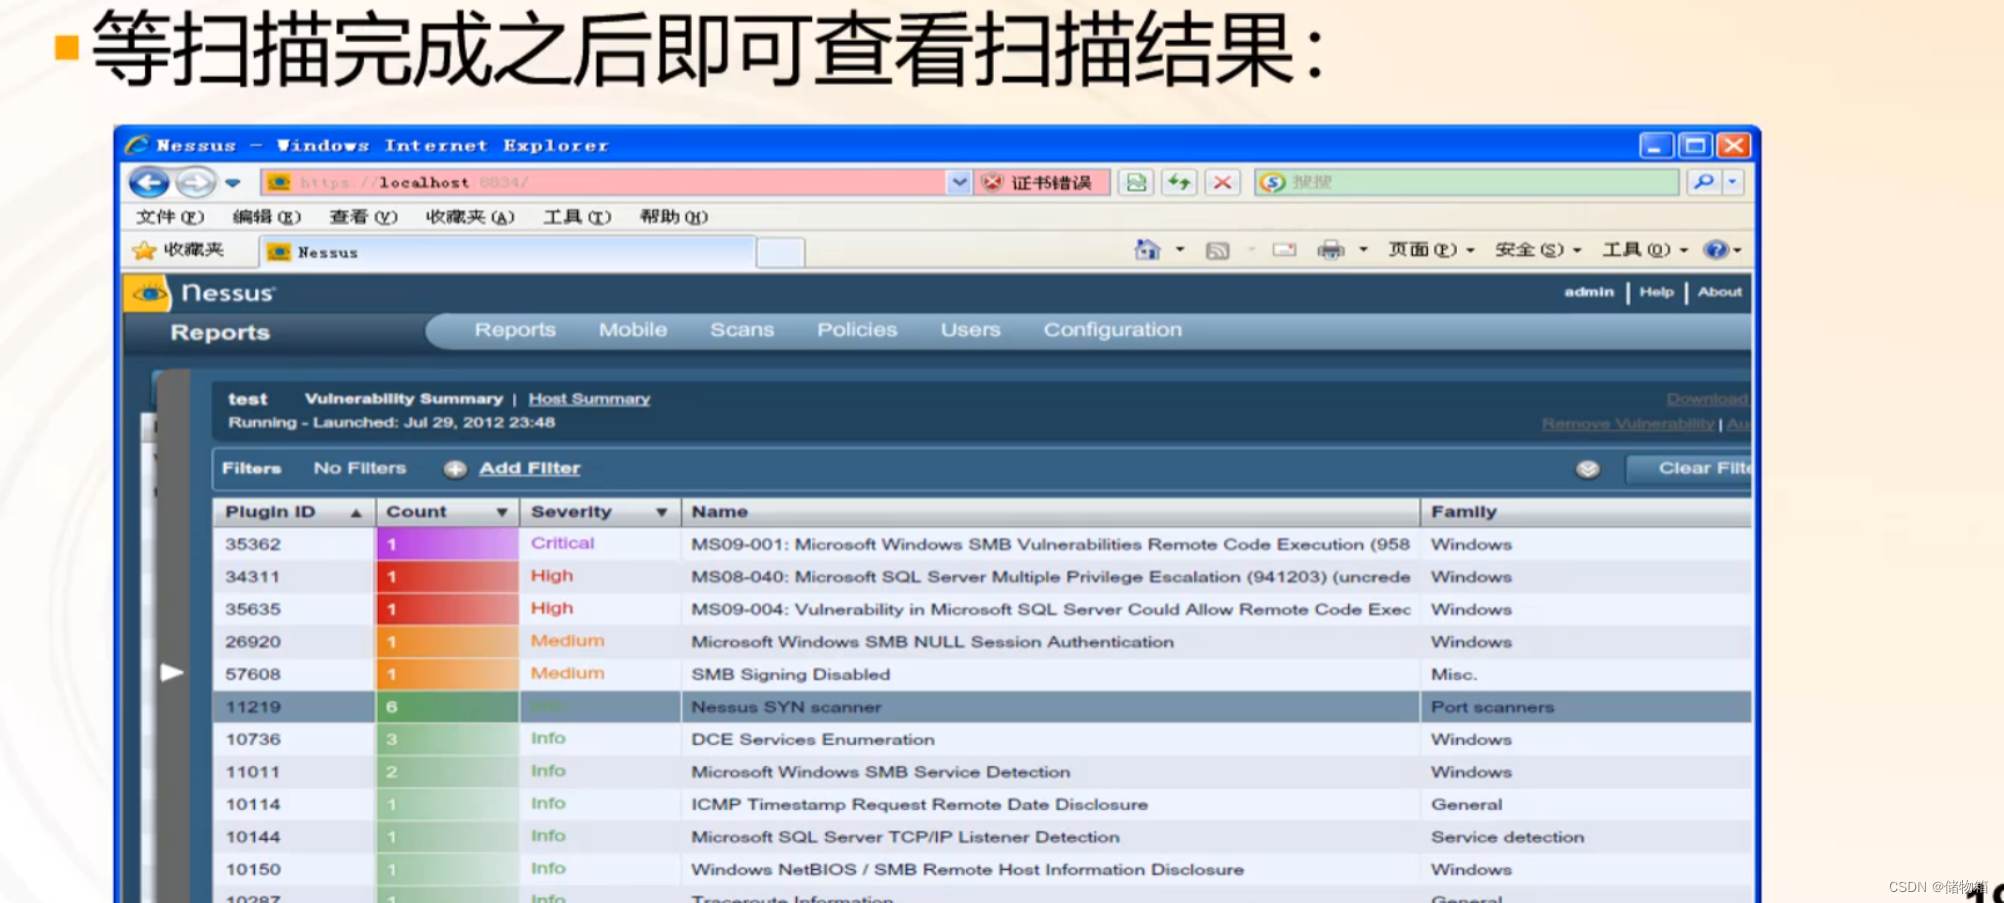Click the orange count cell for plugin 26920
The width and height of the screenshot is (2004, 903).
tap(447, 642)
